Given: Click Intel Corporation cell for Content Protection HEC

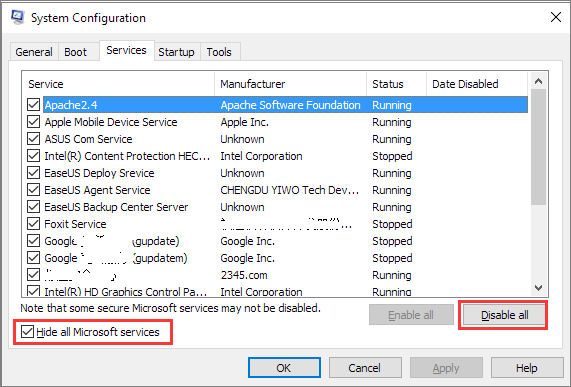Looking at the screenshot, I should (261, 156).
